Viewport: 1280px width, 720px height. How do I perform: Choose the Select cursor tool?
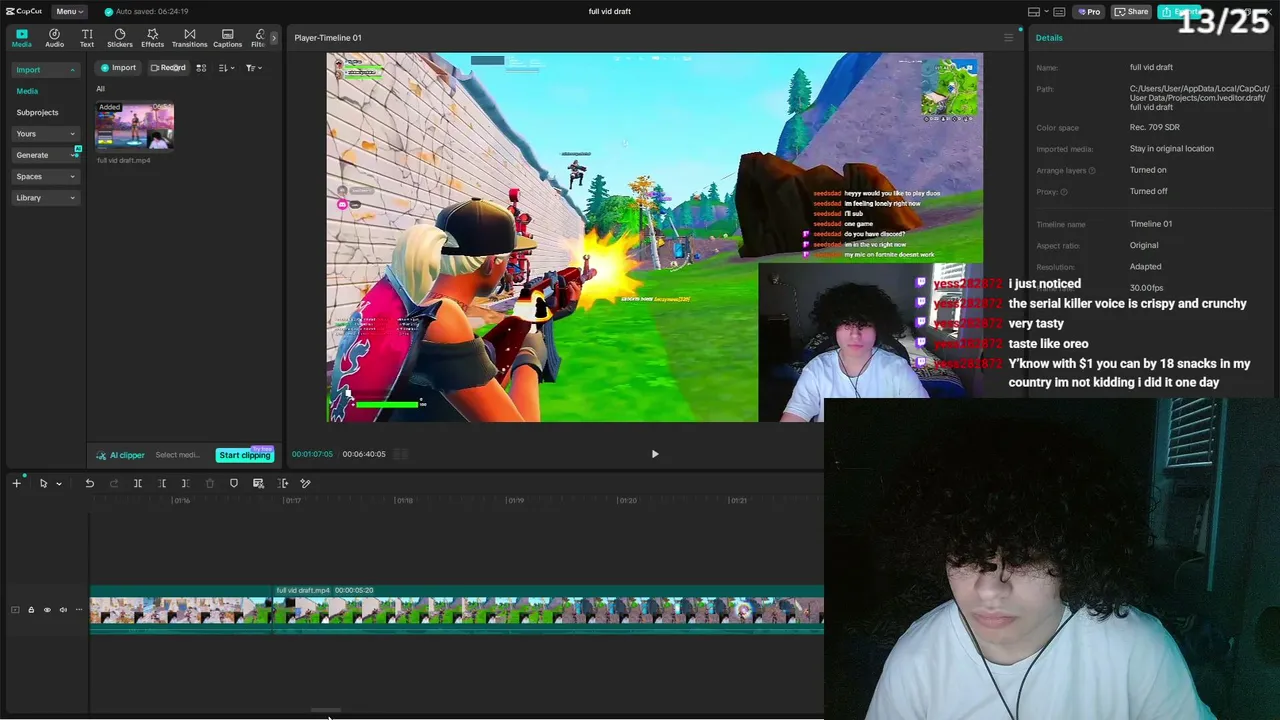[x=43, y=483]
